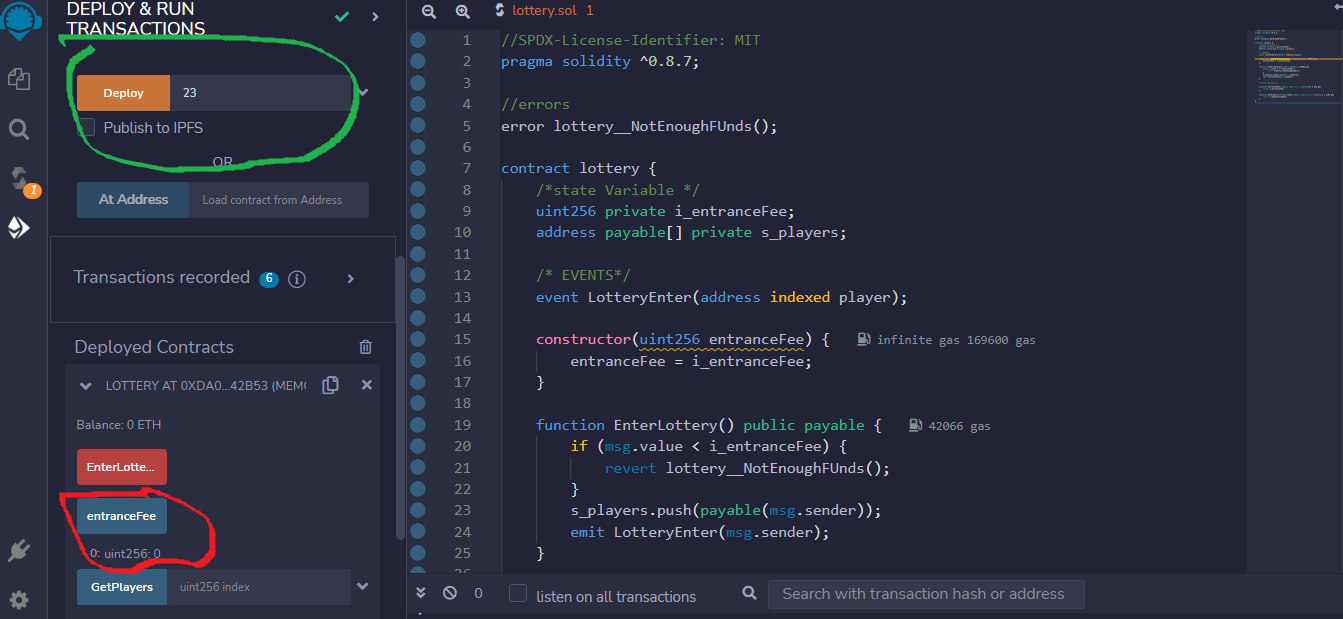Click '0: uint256: 0' result text
Viewport: 1343px width, 619px height.
pos(125,553)
